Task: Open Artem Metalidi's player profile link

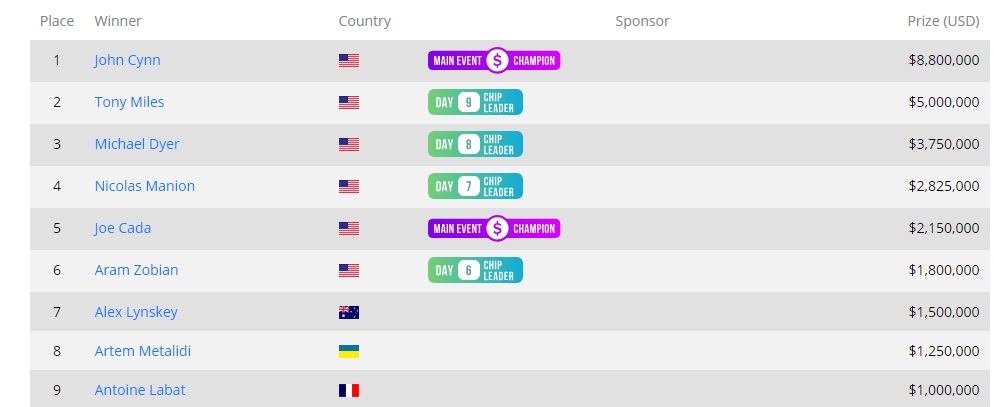Action: (x=143, y=351)
